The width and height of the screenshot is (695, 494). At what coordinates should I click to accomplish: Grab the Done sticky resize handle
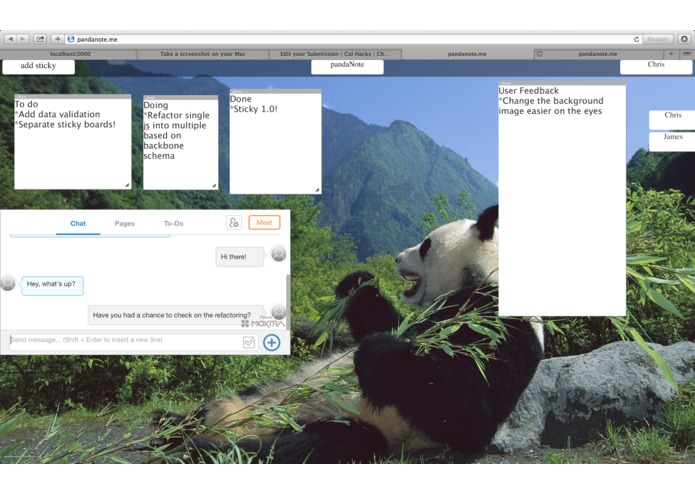click(317, 190)
